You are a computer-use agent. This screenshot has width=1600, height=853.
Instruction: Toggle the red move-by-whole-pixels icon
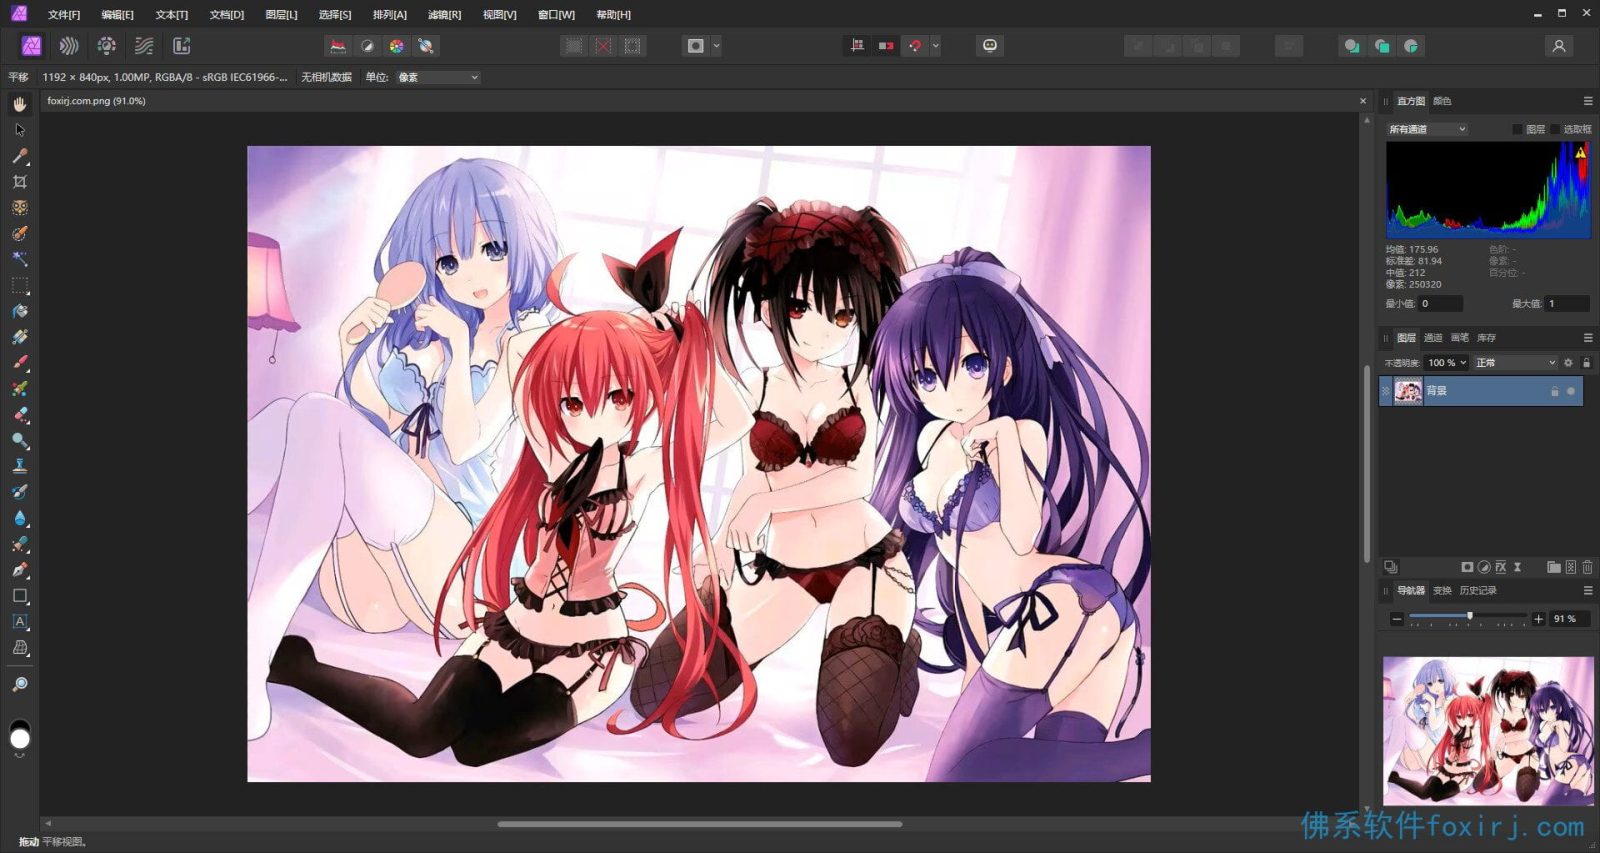coord(886,46)
